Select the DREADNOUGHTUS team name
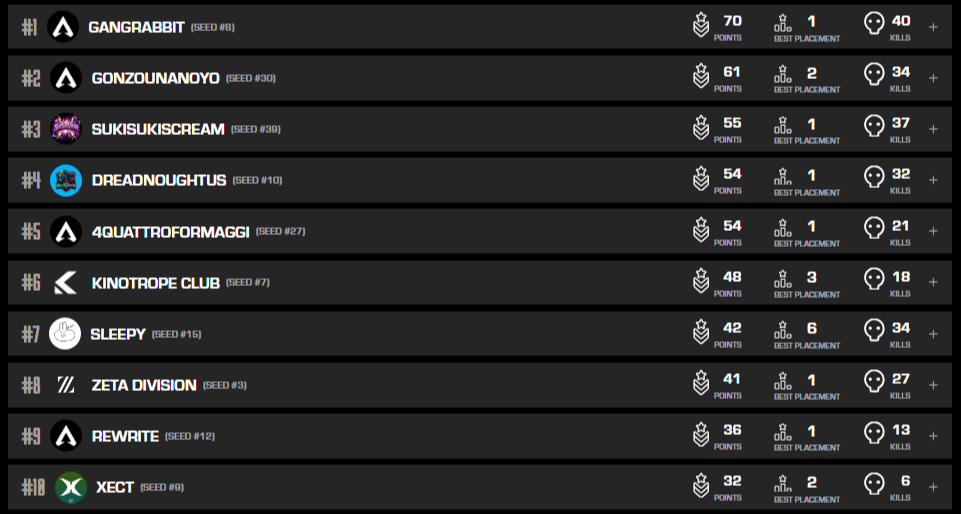The width and height of the screenshot is (961, 514). tap(157, 180)
